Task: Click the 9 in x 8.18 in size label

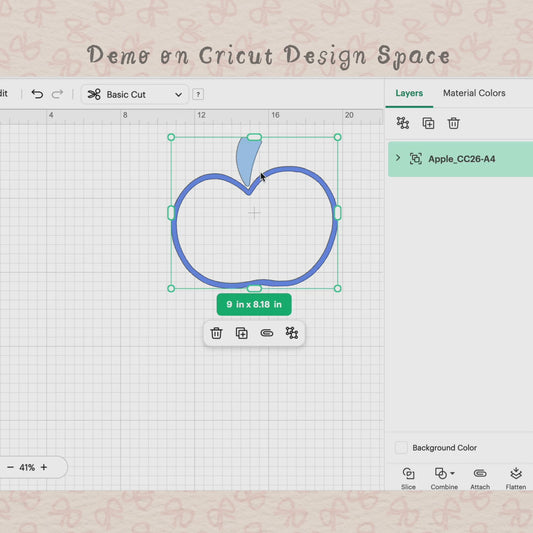Action: (254, 304)
